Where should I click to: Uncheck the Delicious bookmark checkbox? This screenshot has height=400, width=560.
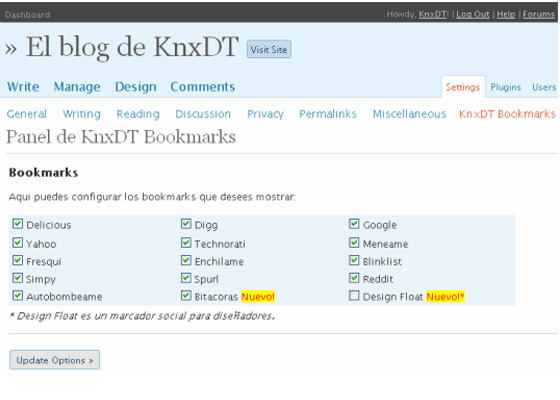18,224
